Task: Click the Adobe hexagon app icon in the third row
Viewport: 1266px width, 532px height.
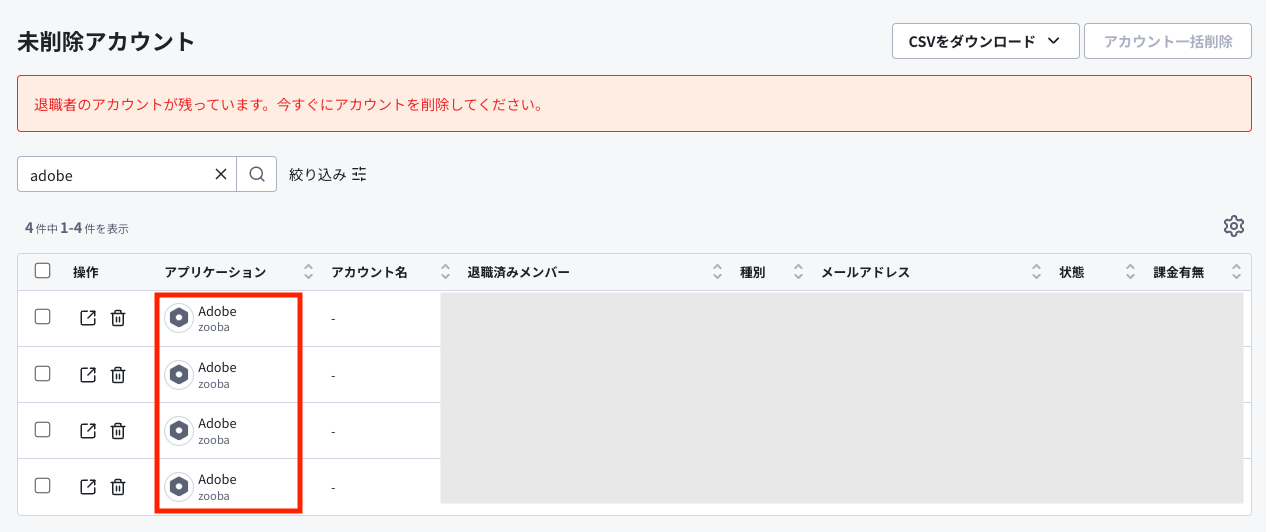Action: pyautogui.click(x=179, y=430)
